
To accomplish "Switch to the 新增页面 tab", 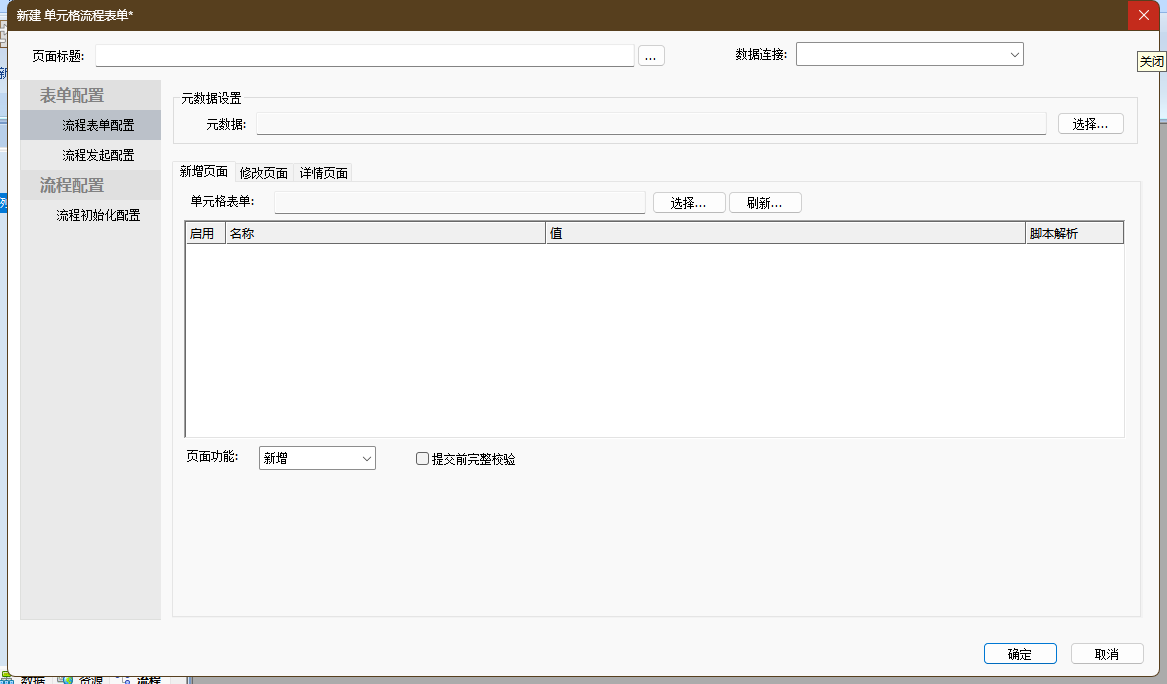I will point(204,172).
